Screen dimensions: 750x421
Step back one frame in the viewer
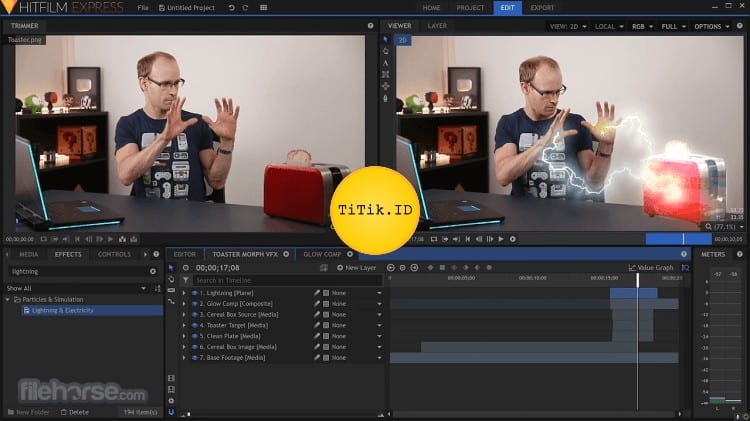click(479, 239)
